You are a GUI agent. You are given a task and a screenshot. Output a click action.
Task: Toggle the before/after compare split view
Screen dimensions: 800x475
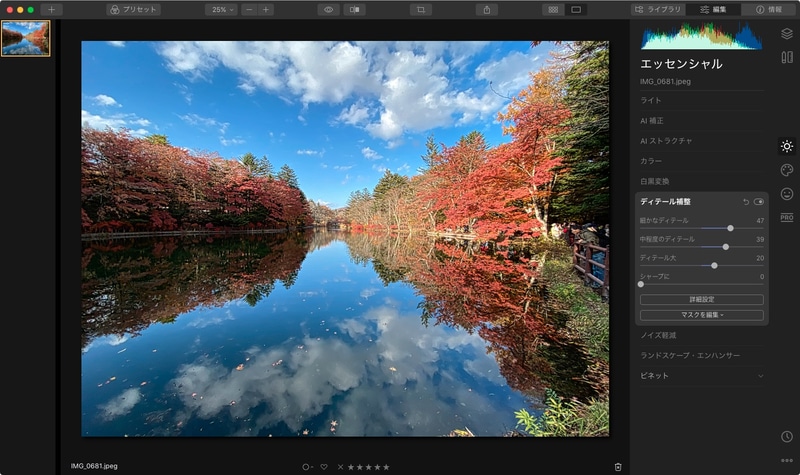point(354,10)
